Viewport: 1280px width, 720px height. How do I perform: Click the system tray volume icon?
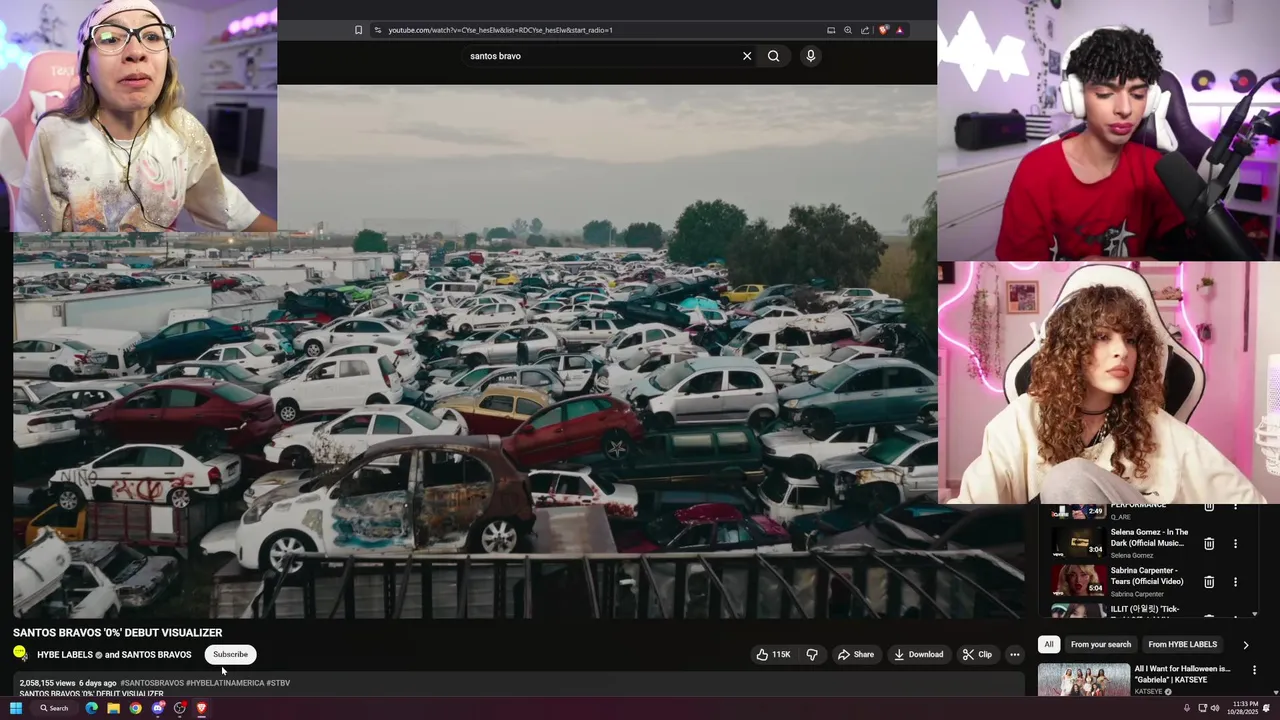tap(1215, 708)
